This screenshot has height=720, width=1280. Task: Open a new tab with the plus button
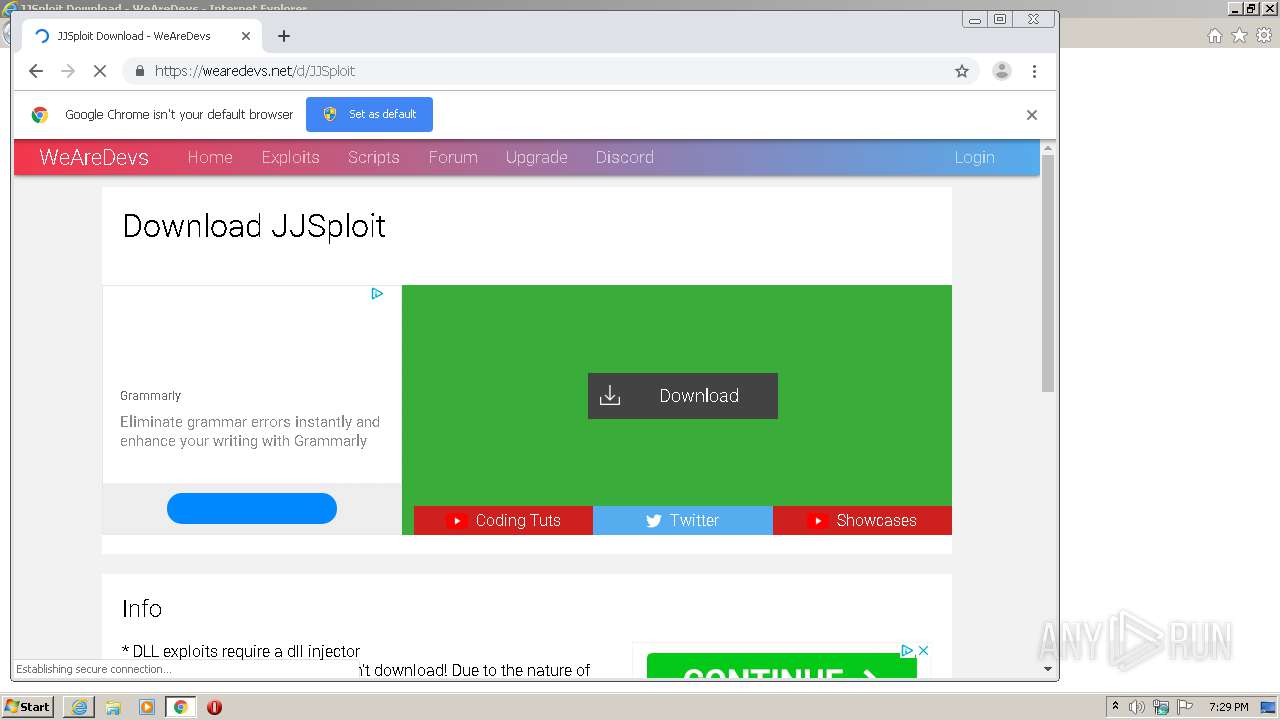pos(284,36)
